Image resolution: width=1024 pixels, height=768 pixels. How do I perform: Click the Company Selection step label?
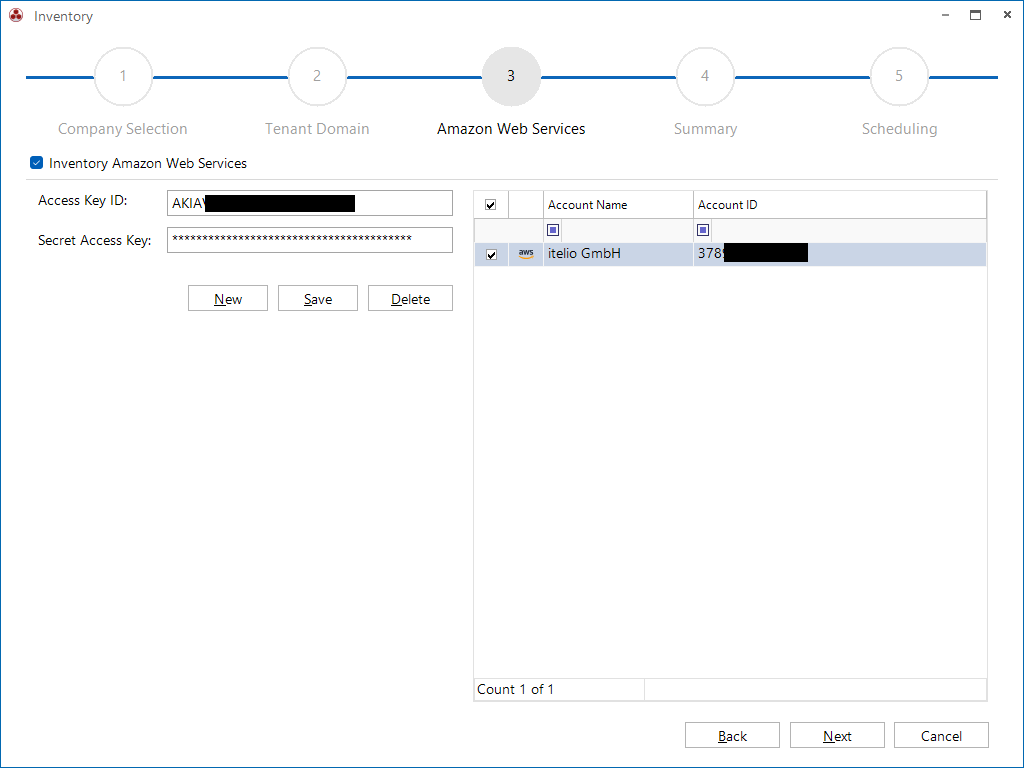[123, 129]
